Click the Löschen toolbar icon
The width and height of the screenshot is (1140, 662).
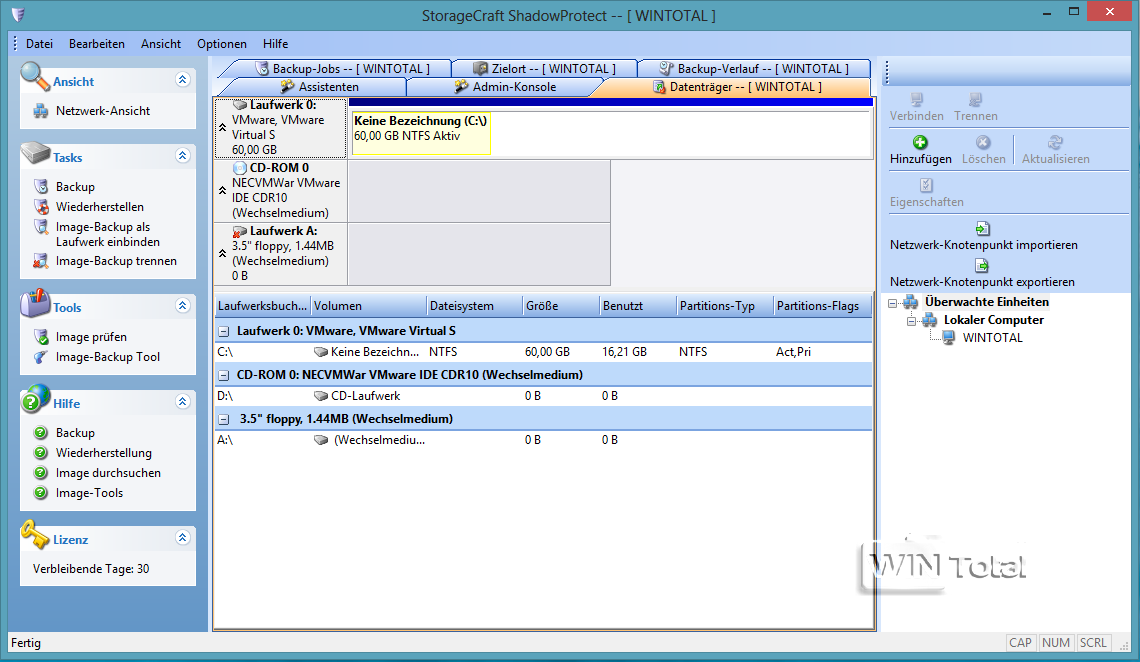[x=983, y=142]
